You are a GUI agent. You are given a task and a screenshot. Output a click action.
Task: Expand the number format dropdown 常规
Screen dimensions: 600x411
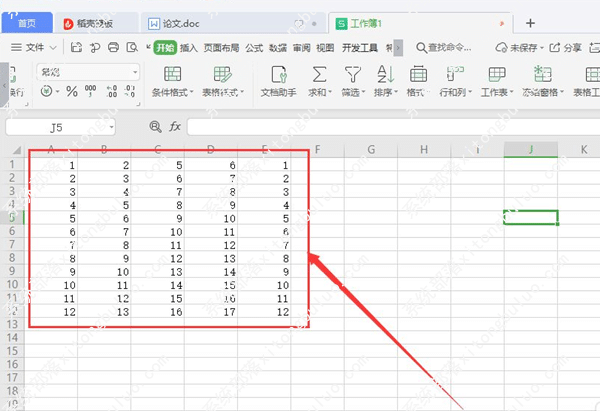[135, 71]
